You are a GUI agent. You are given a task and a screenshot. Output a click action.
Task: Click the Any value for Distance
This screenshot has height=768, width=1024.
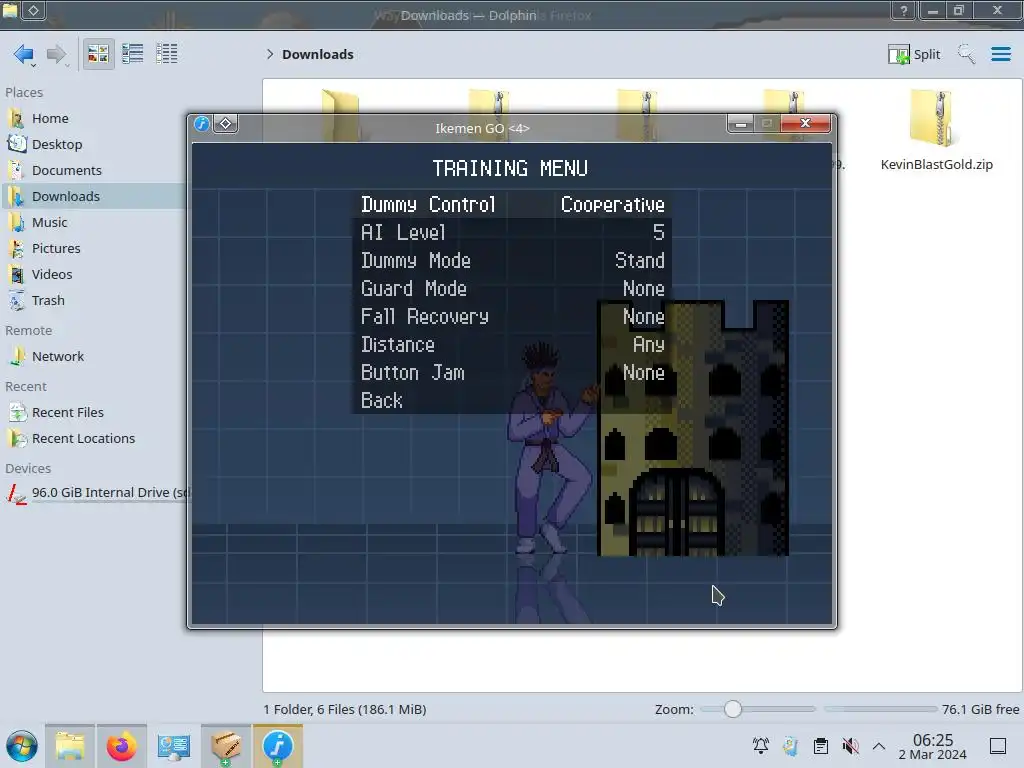(x=648, y=345)
